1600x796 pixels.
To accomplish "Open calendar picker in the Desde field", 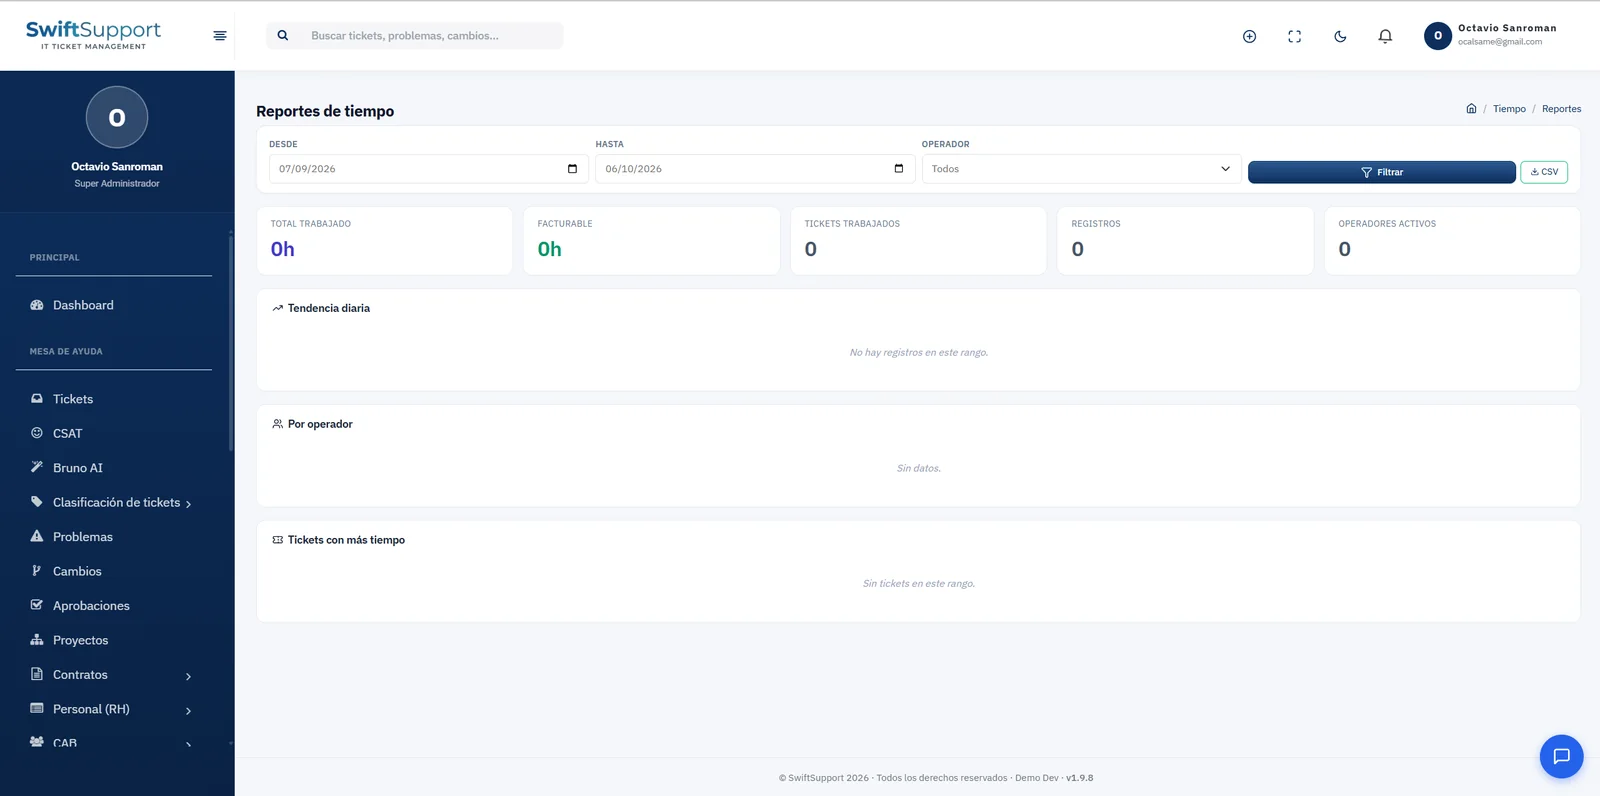I will pos(572,169).
